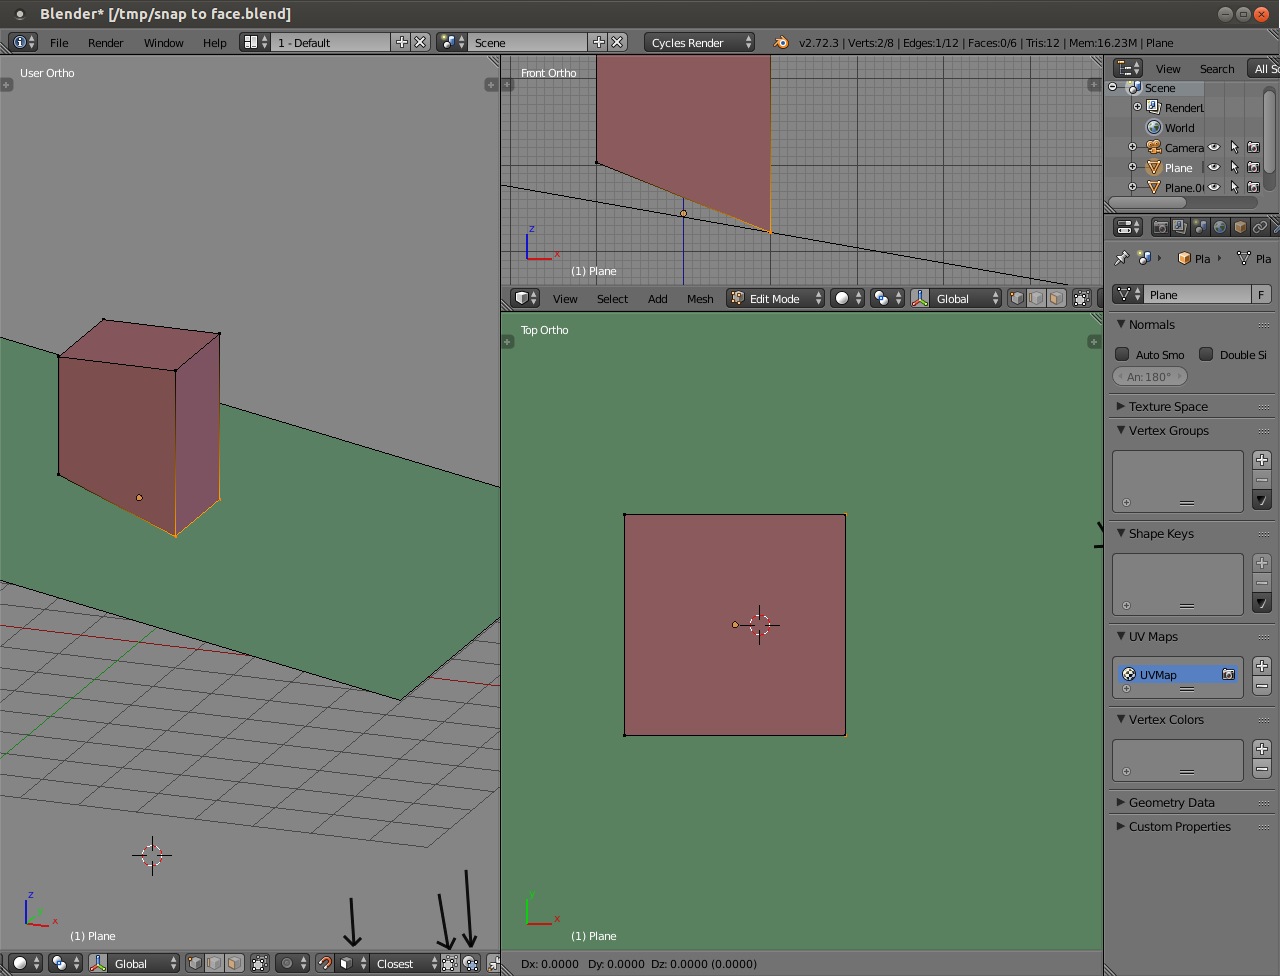
Task: Open the right viewport View menu
Action: pos(565,298)
